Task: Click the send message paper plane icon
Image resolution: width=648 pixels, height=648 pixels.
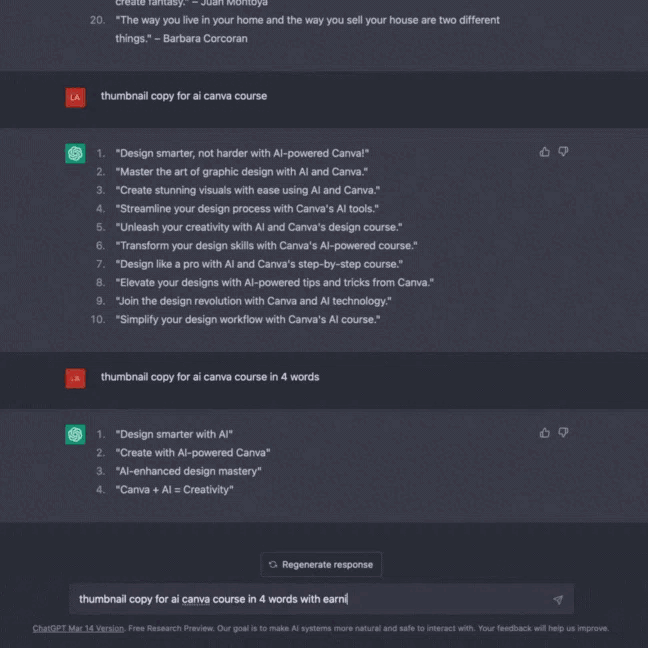Action: tap(558, 600)
